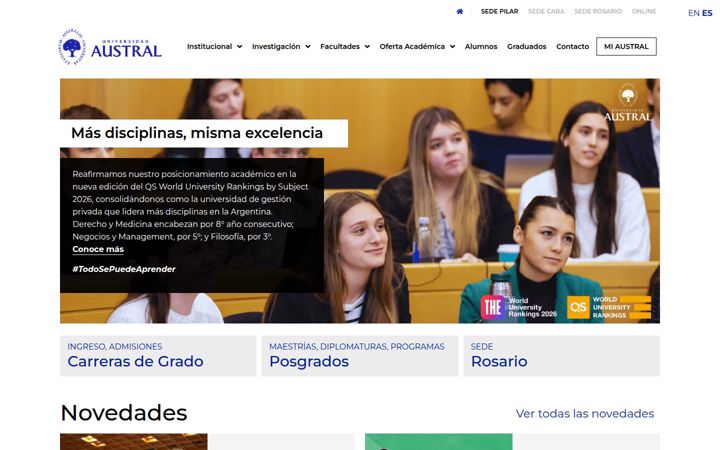The width and height of the screenshot is (720, 450).
Task: Open the home icon link
Action: coord(460,11)
